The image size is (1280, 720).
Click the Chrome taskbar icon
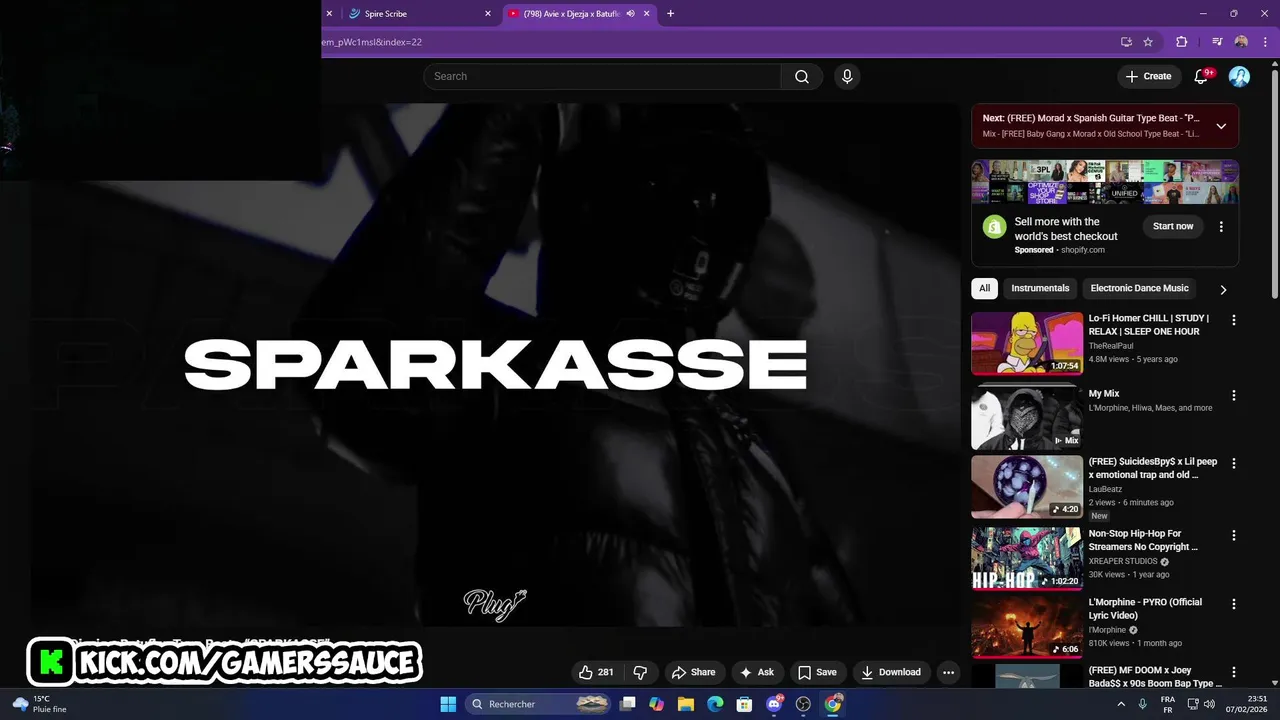click(x=833, y=704)
